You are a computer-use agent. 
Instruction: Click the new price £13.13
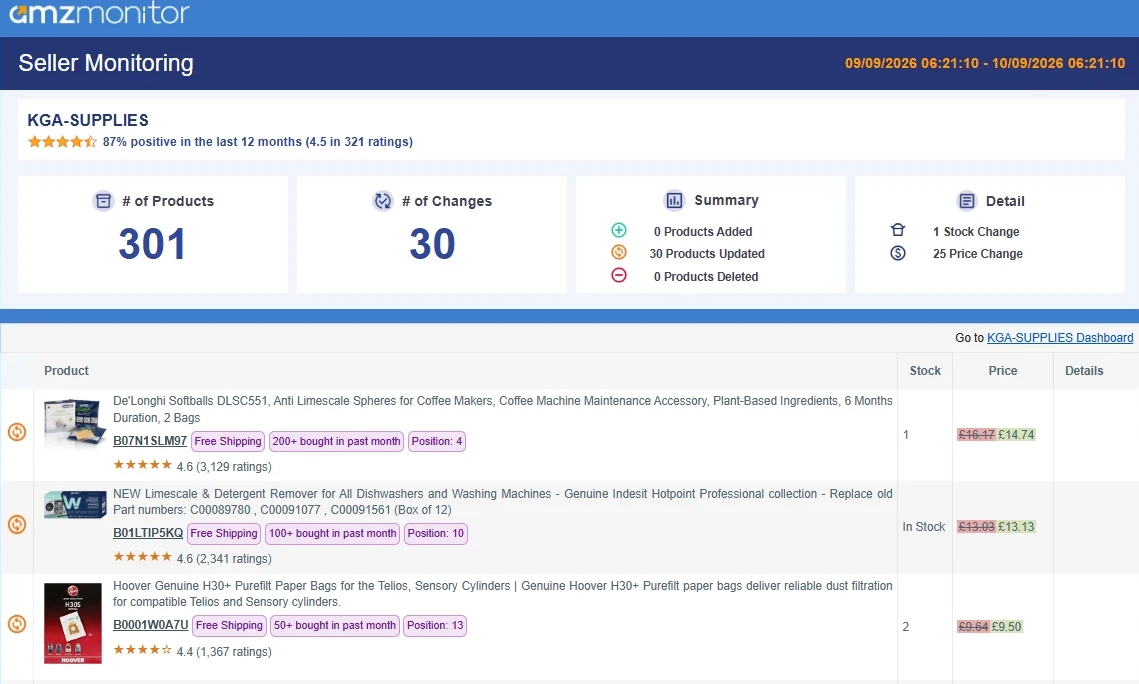pos(1016,526)
